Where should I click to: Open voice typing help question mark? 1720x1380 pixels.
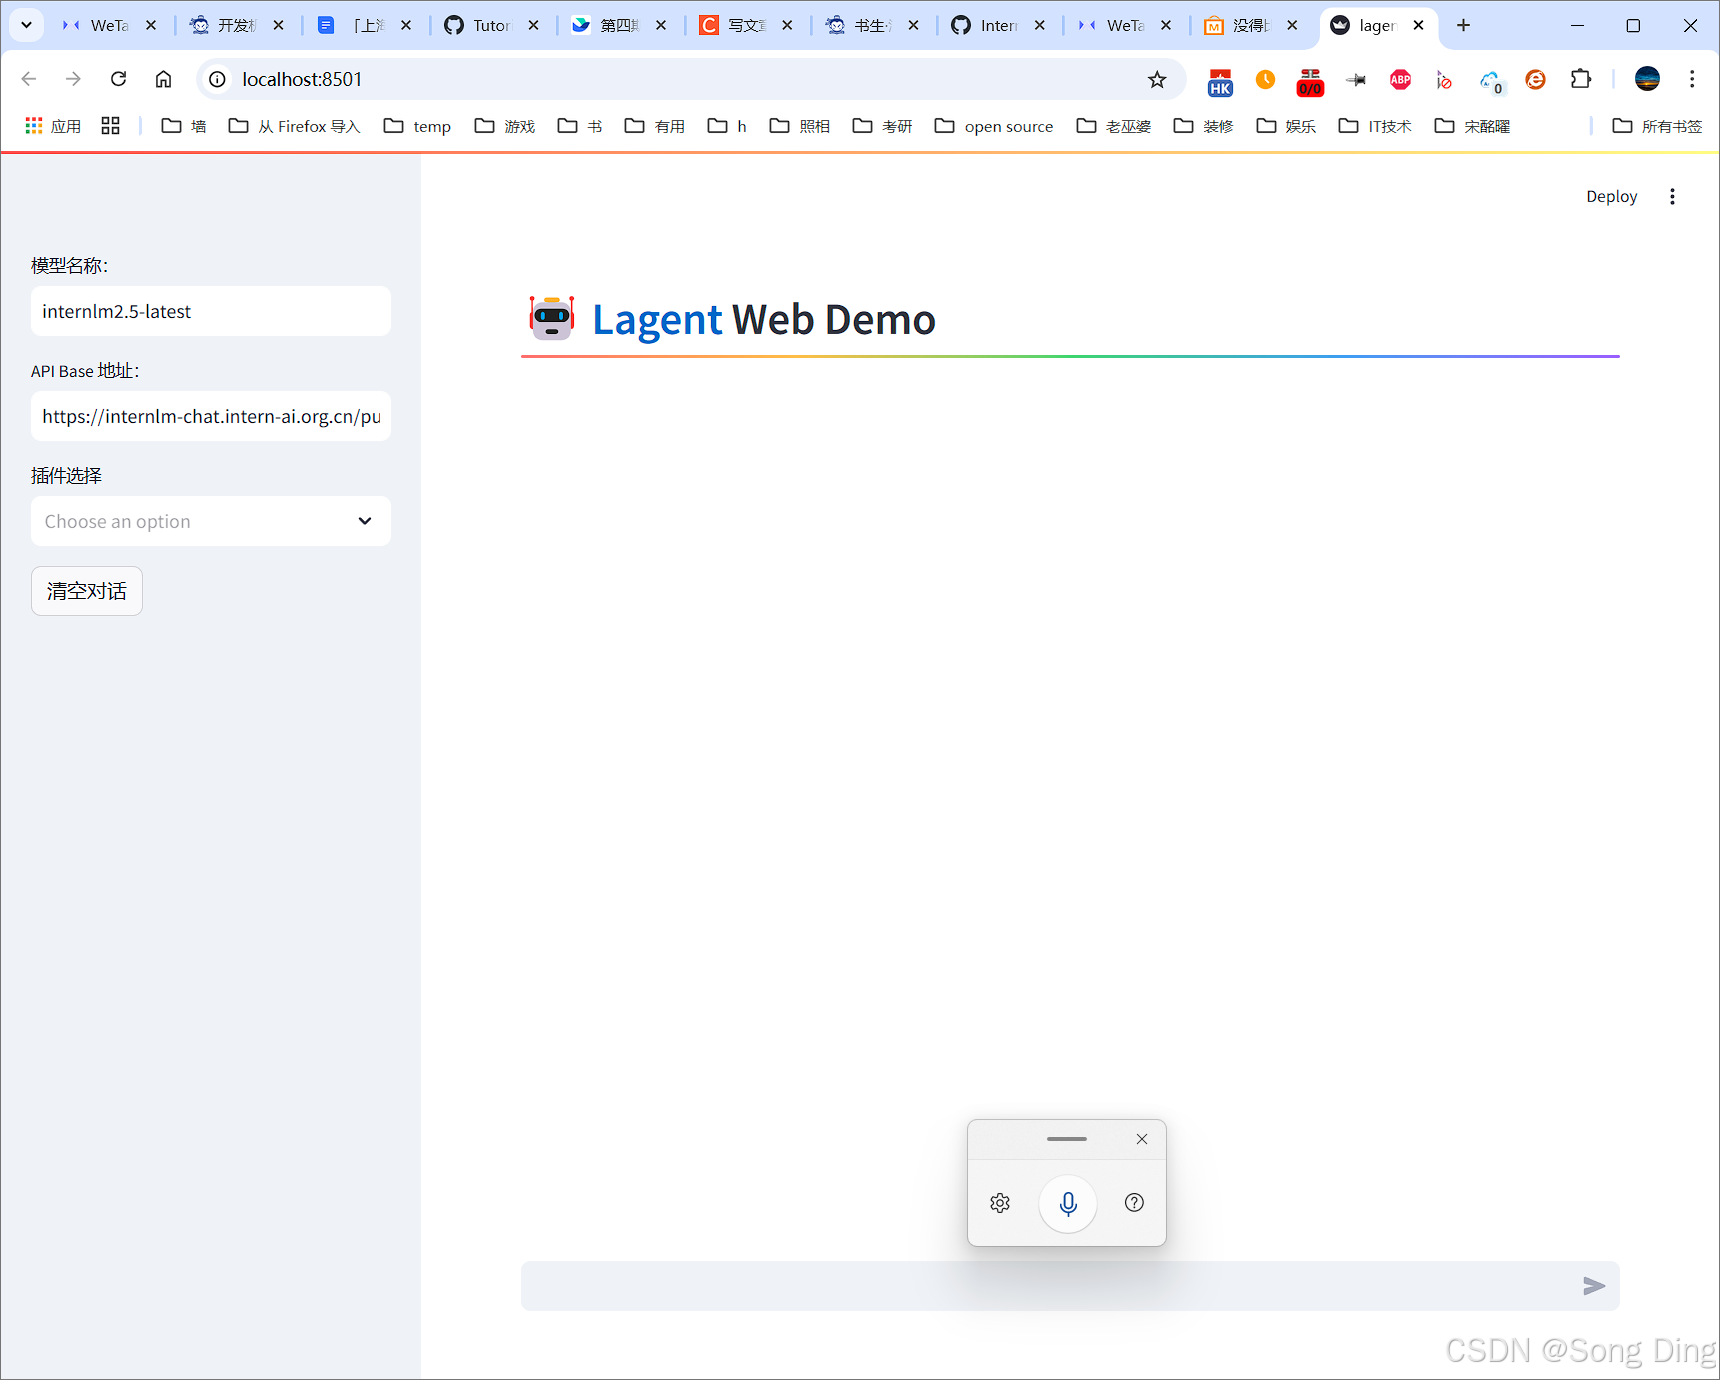coord(1134,1203)
